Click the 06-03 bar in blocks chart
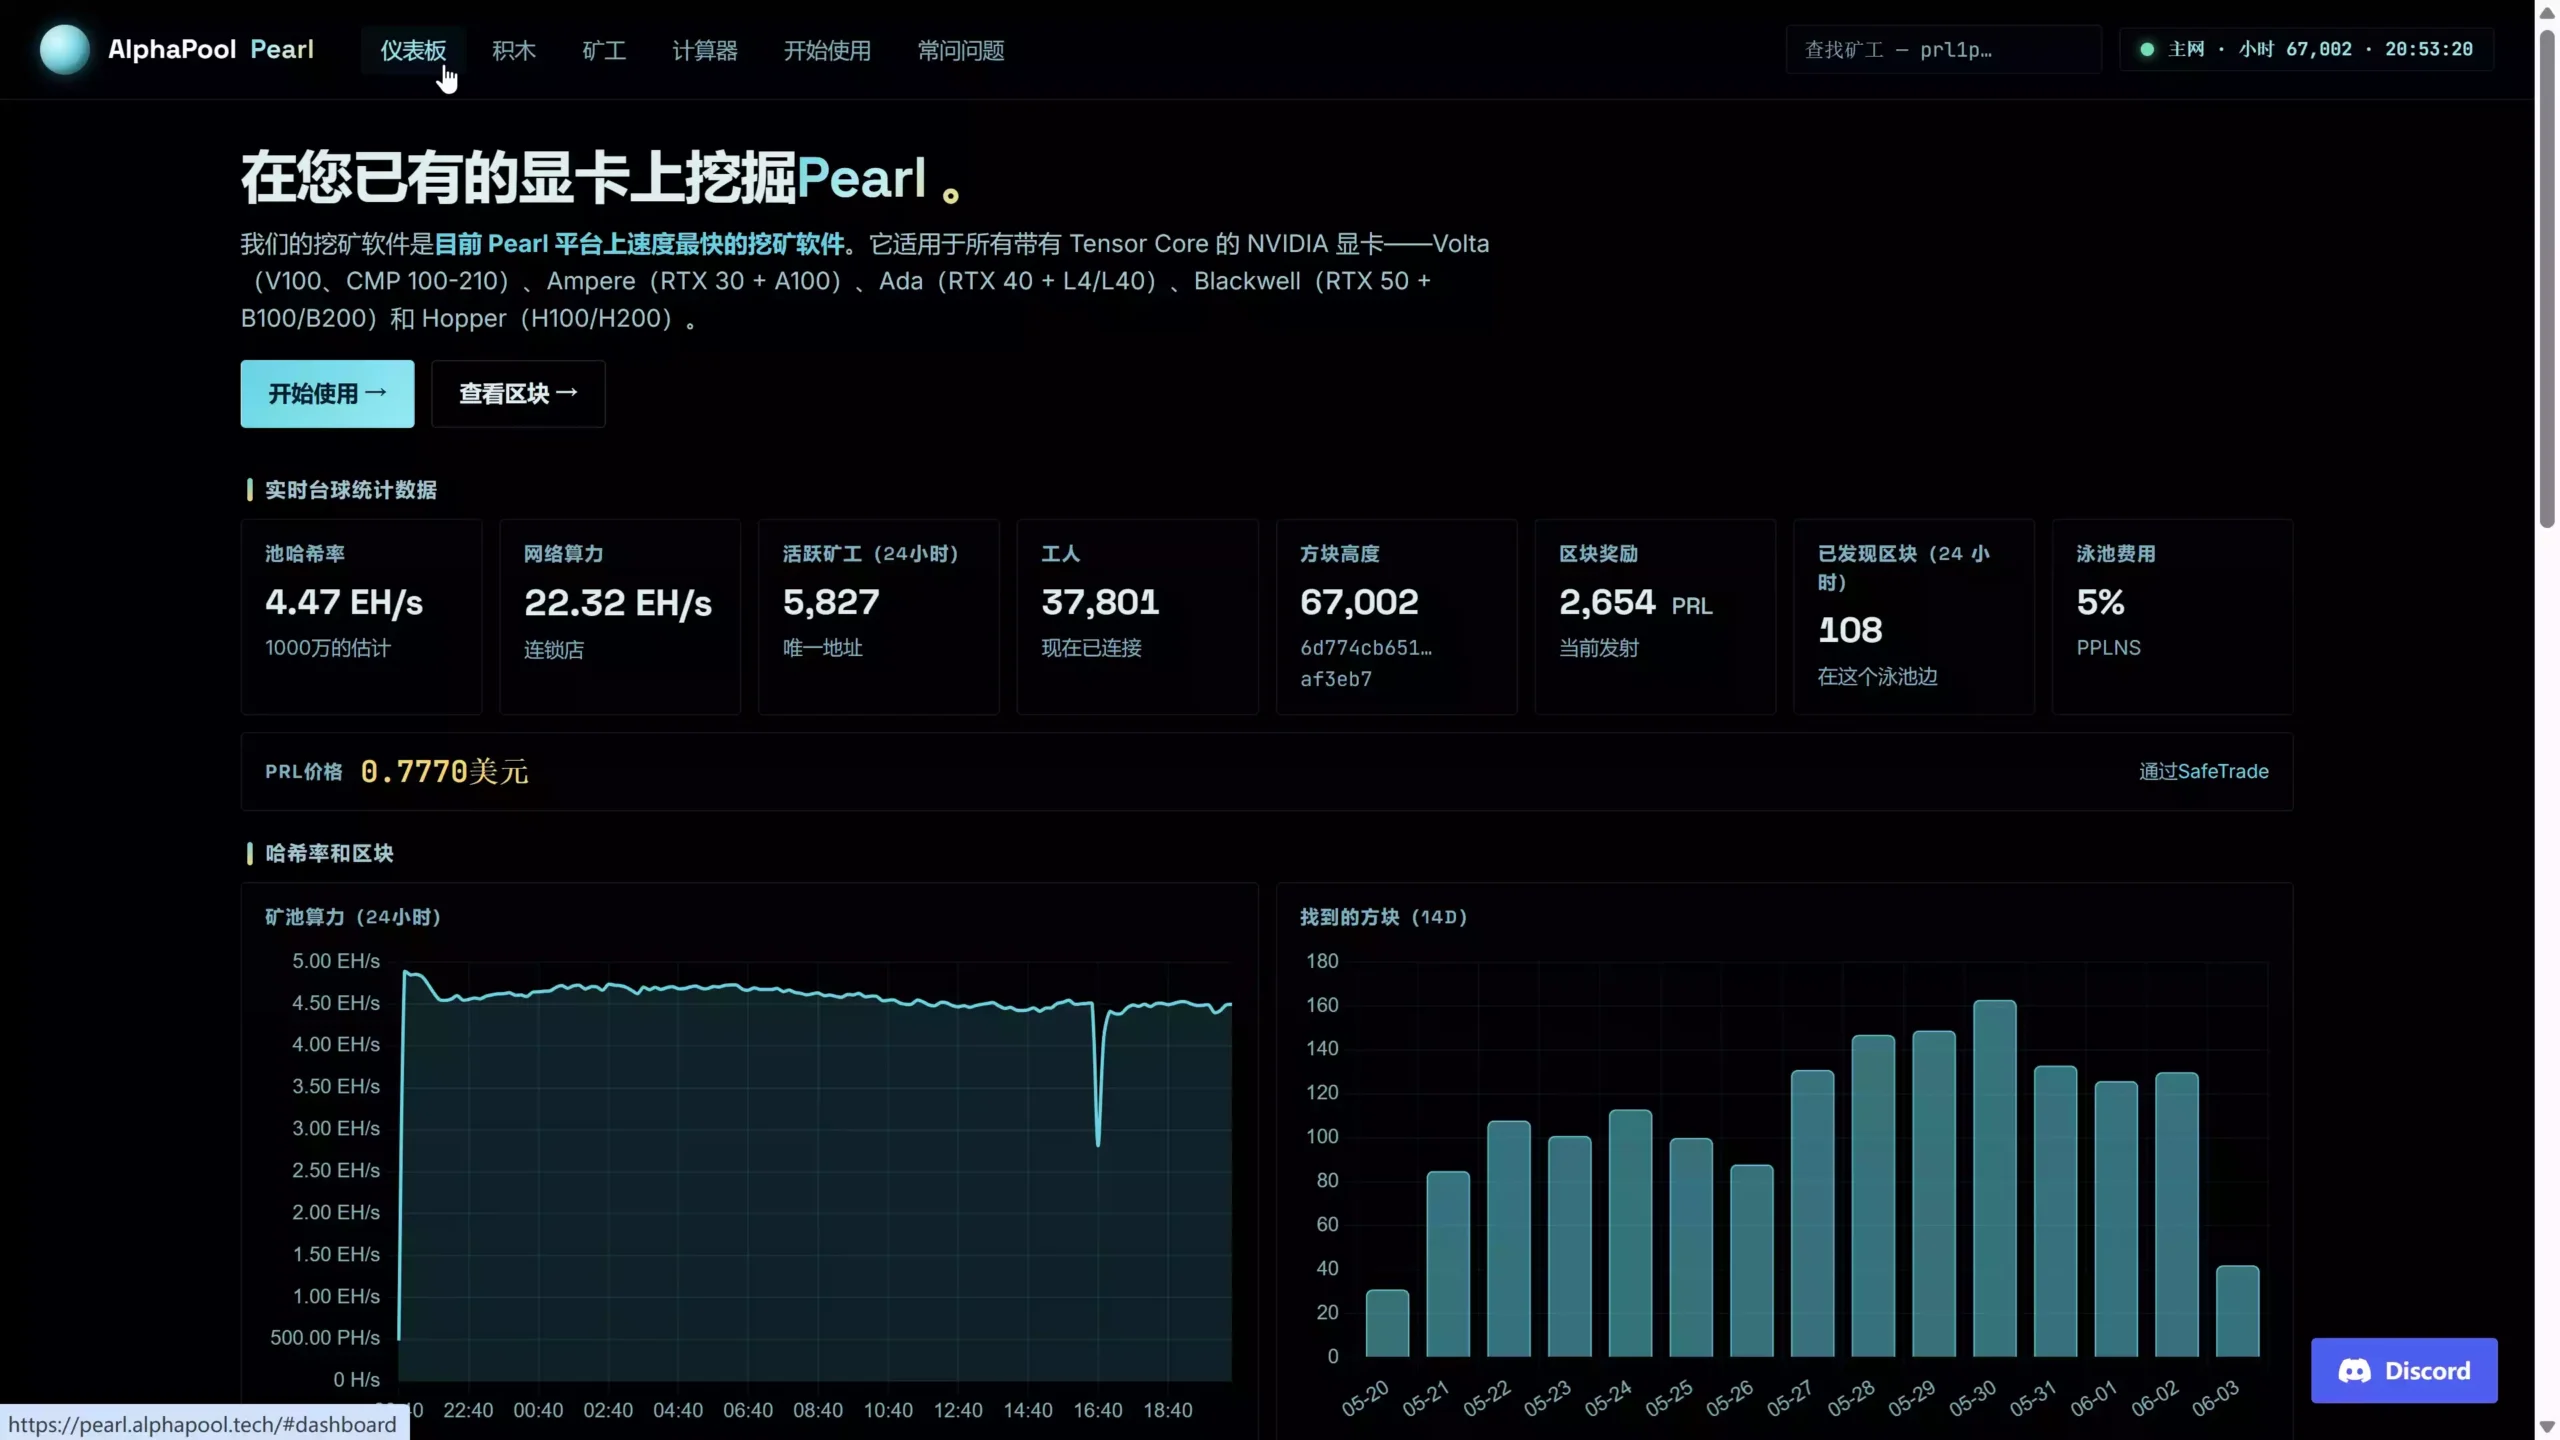 2237,1311
